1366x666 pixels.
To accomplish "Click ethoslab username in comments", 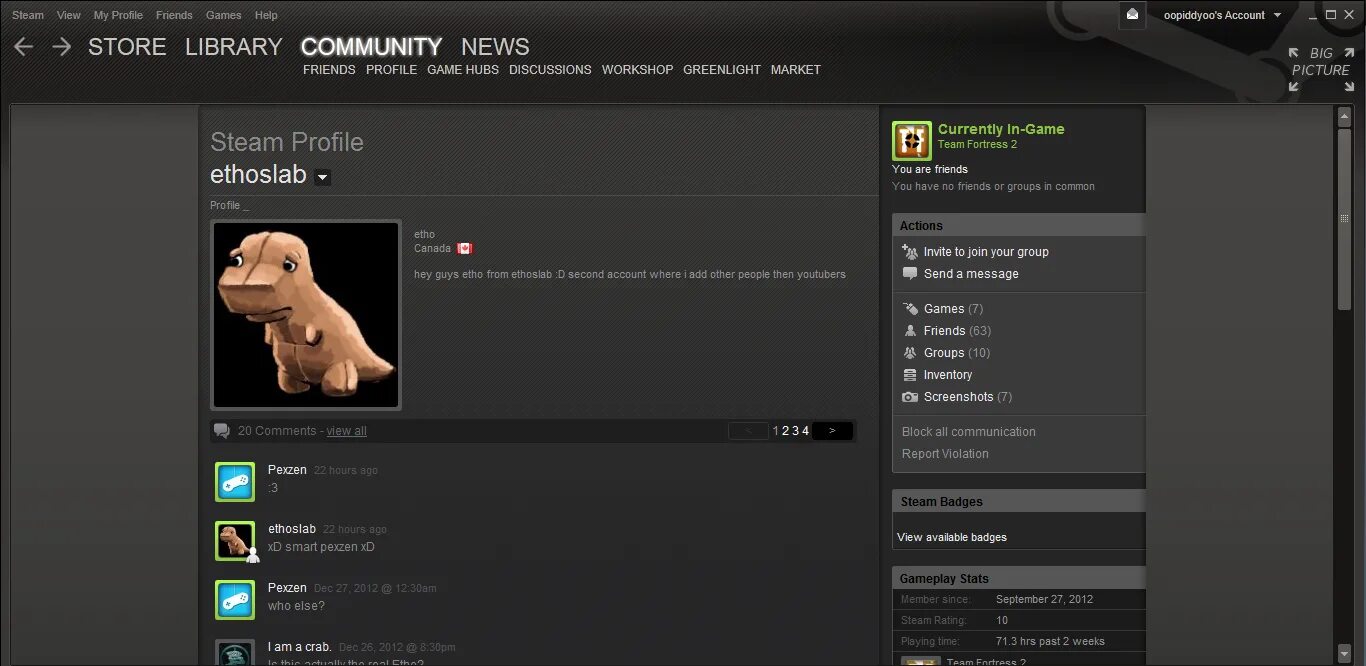I will (x=292, y=529).
